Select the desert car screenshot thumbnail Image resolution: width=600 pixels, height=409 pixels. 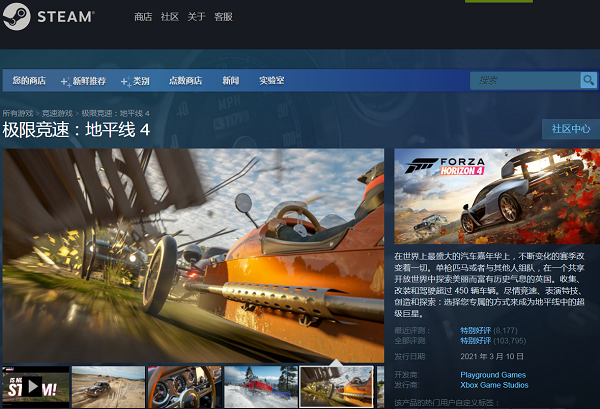109,387
